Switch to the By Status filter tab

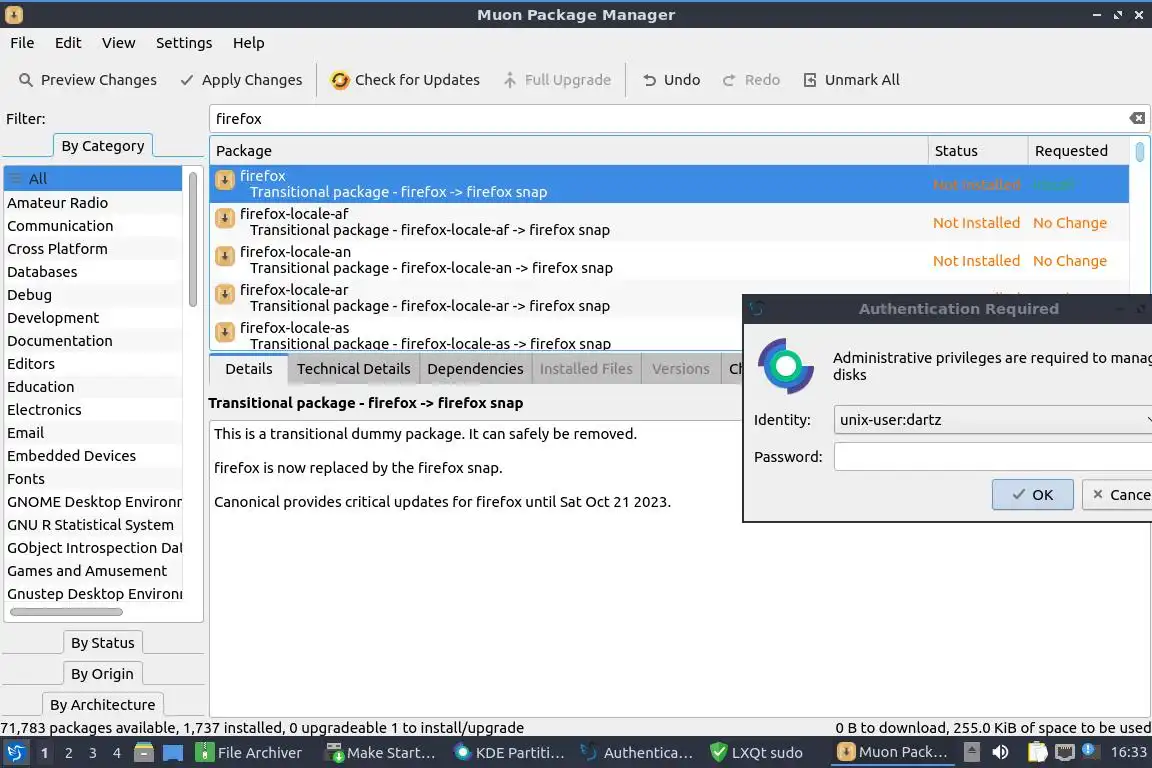(x=103, y=642)
